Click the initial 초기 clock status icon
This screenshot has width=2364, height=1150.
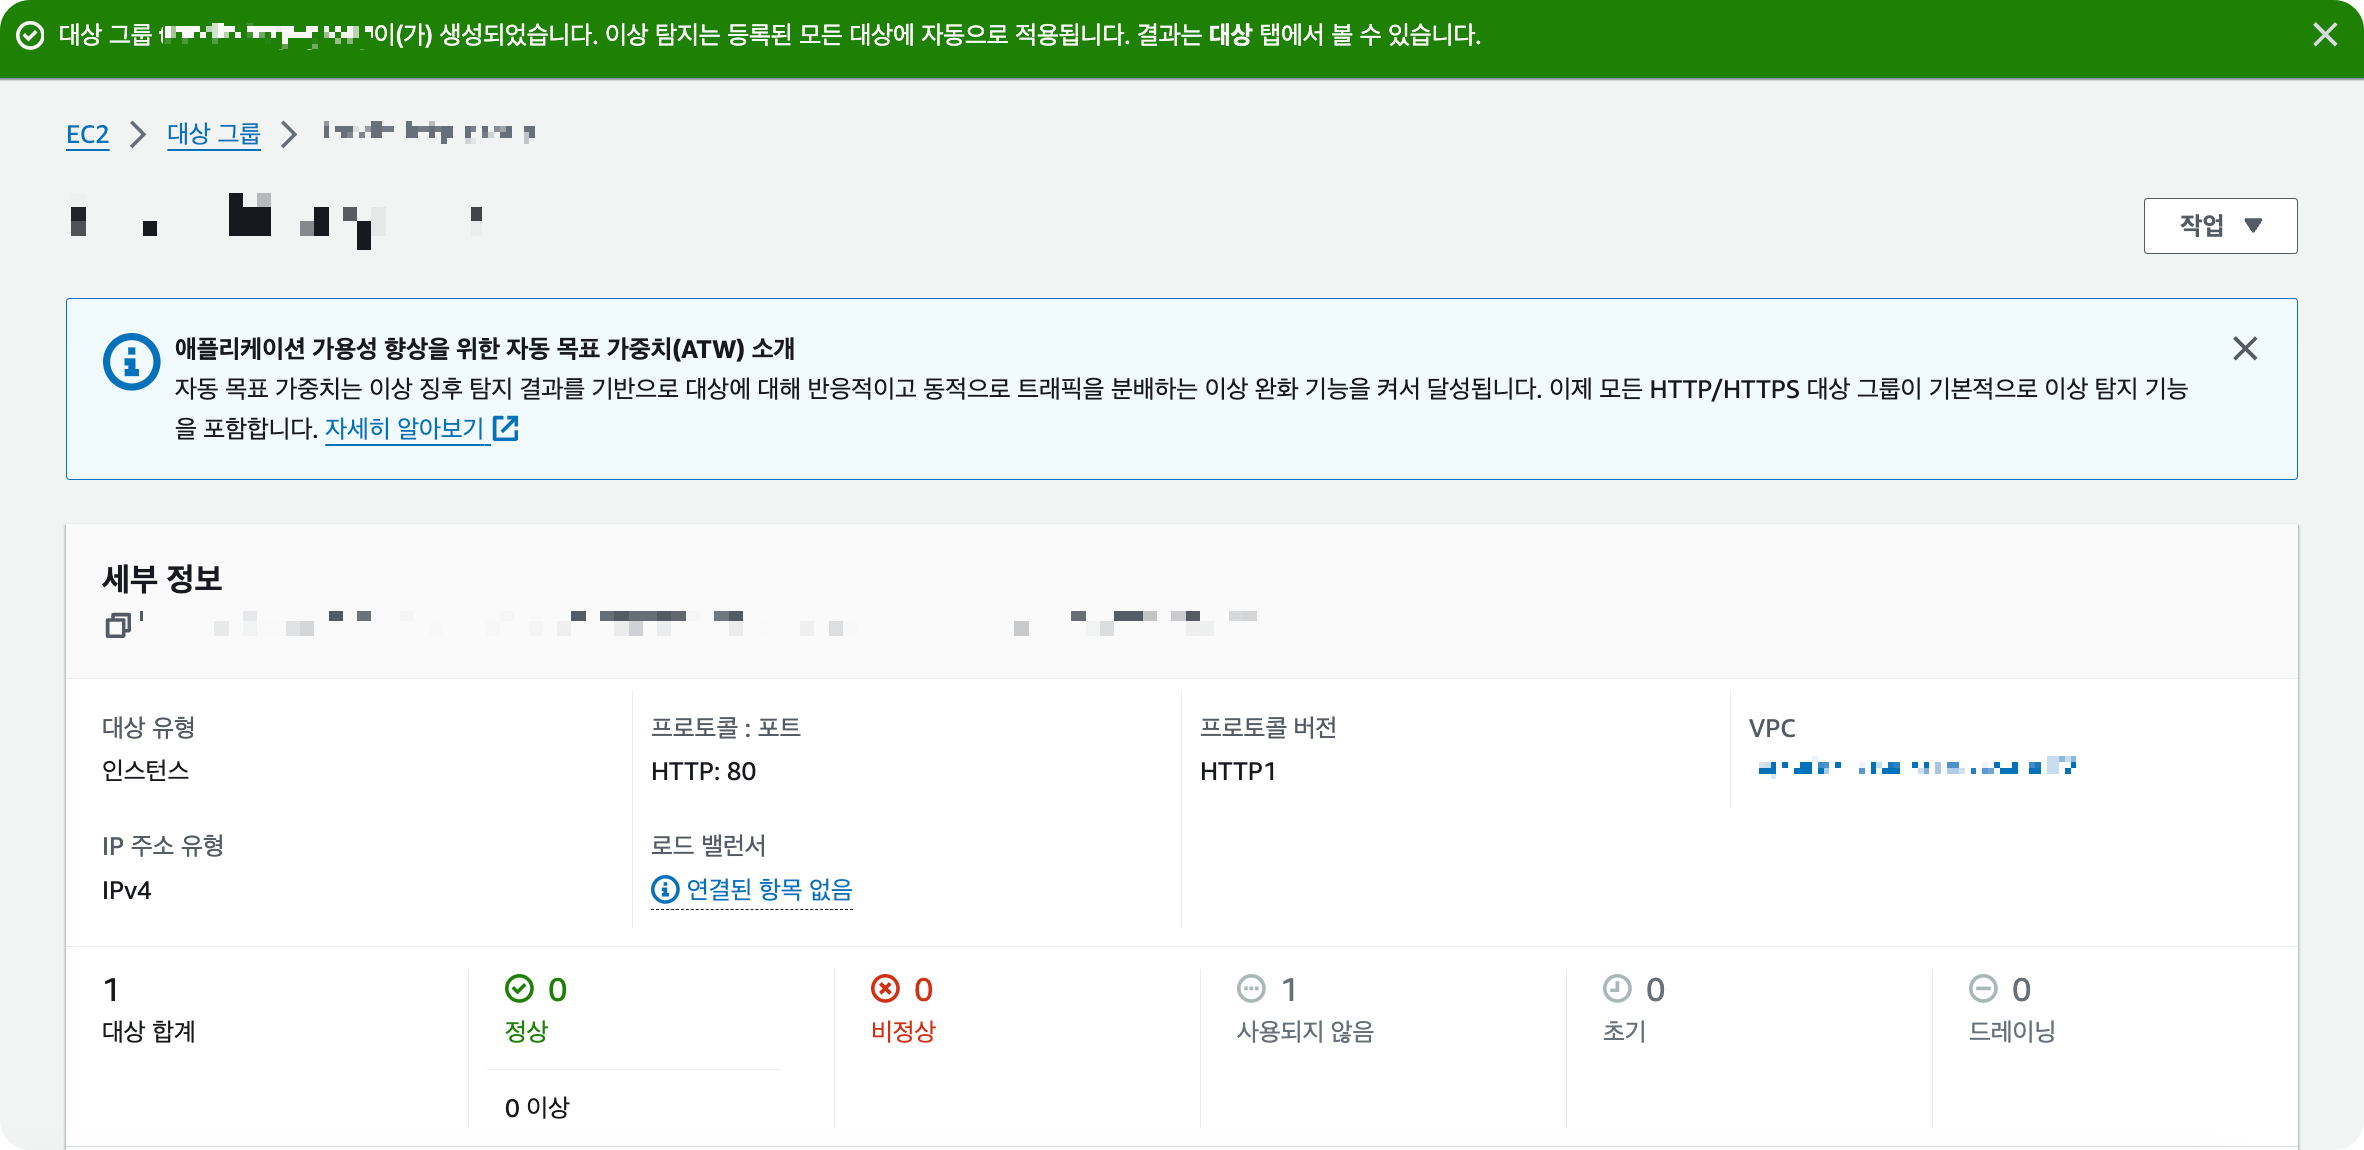click(x=1617, y=989)
